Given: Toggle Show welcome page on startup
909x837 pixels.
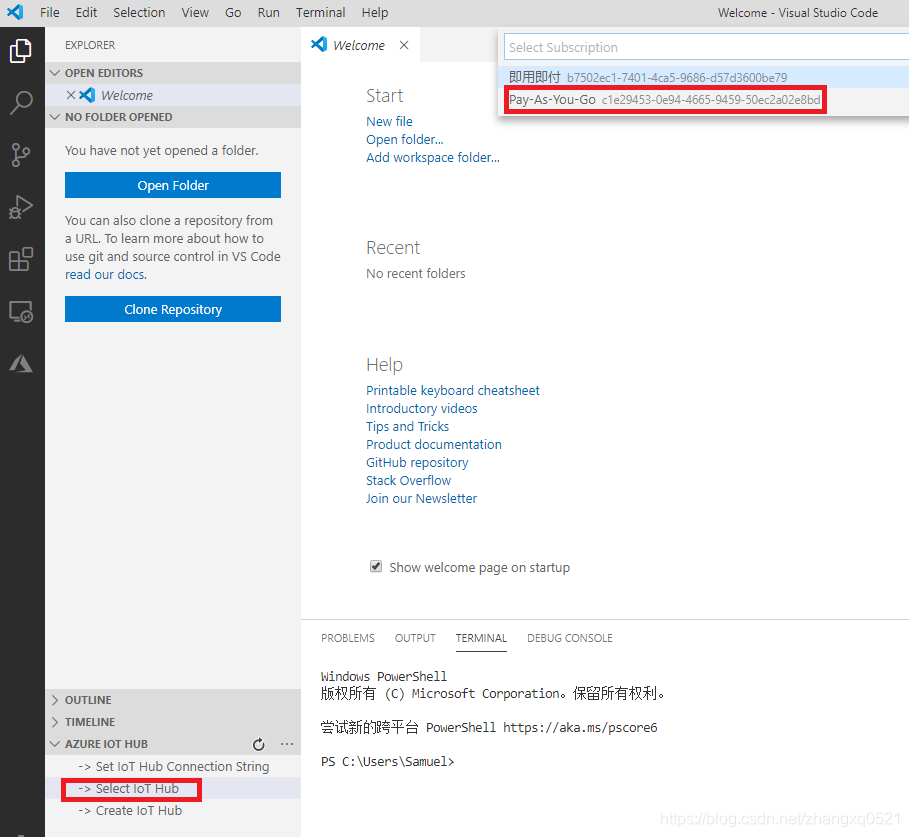Looking at the screenshot, I should [x=376, y=566].
